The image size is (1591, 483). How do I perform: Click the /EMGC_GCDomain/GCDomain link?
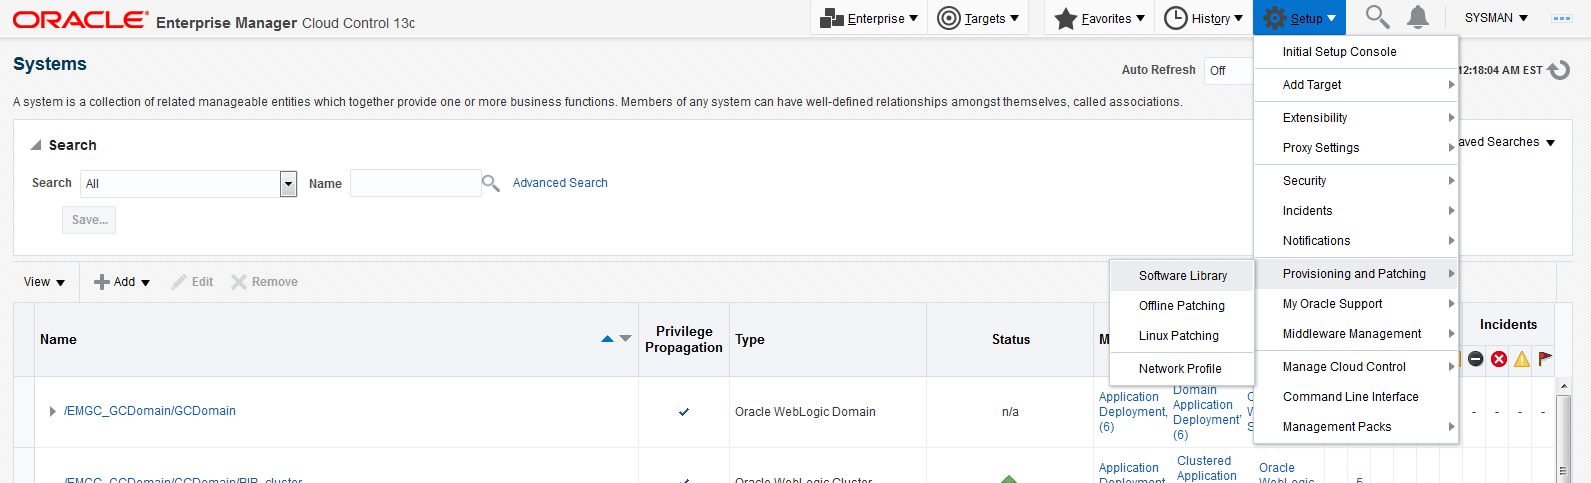click(x=150, y=411)
